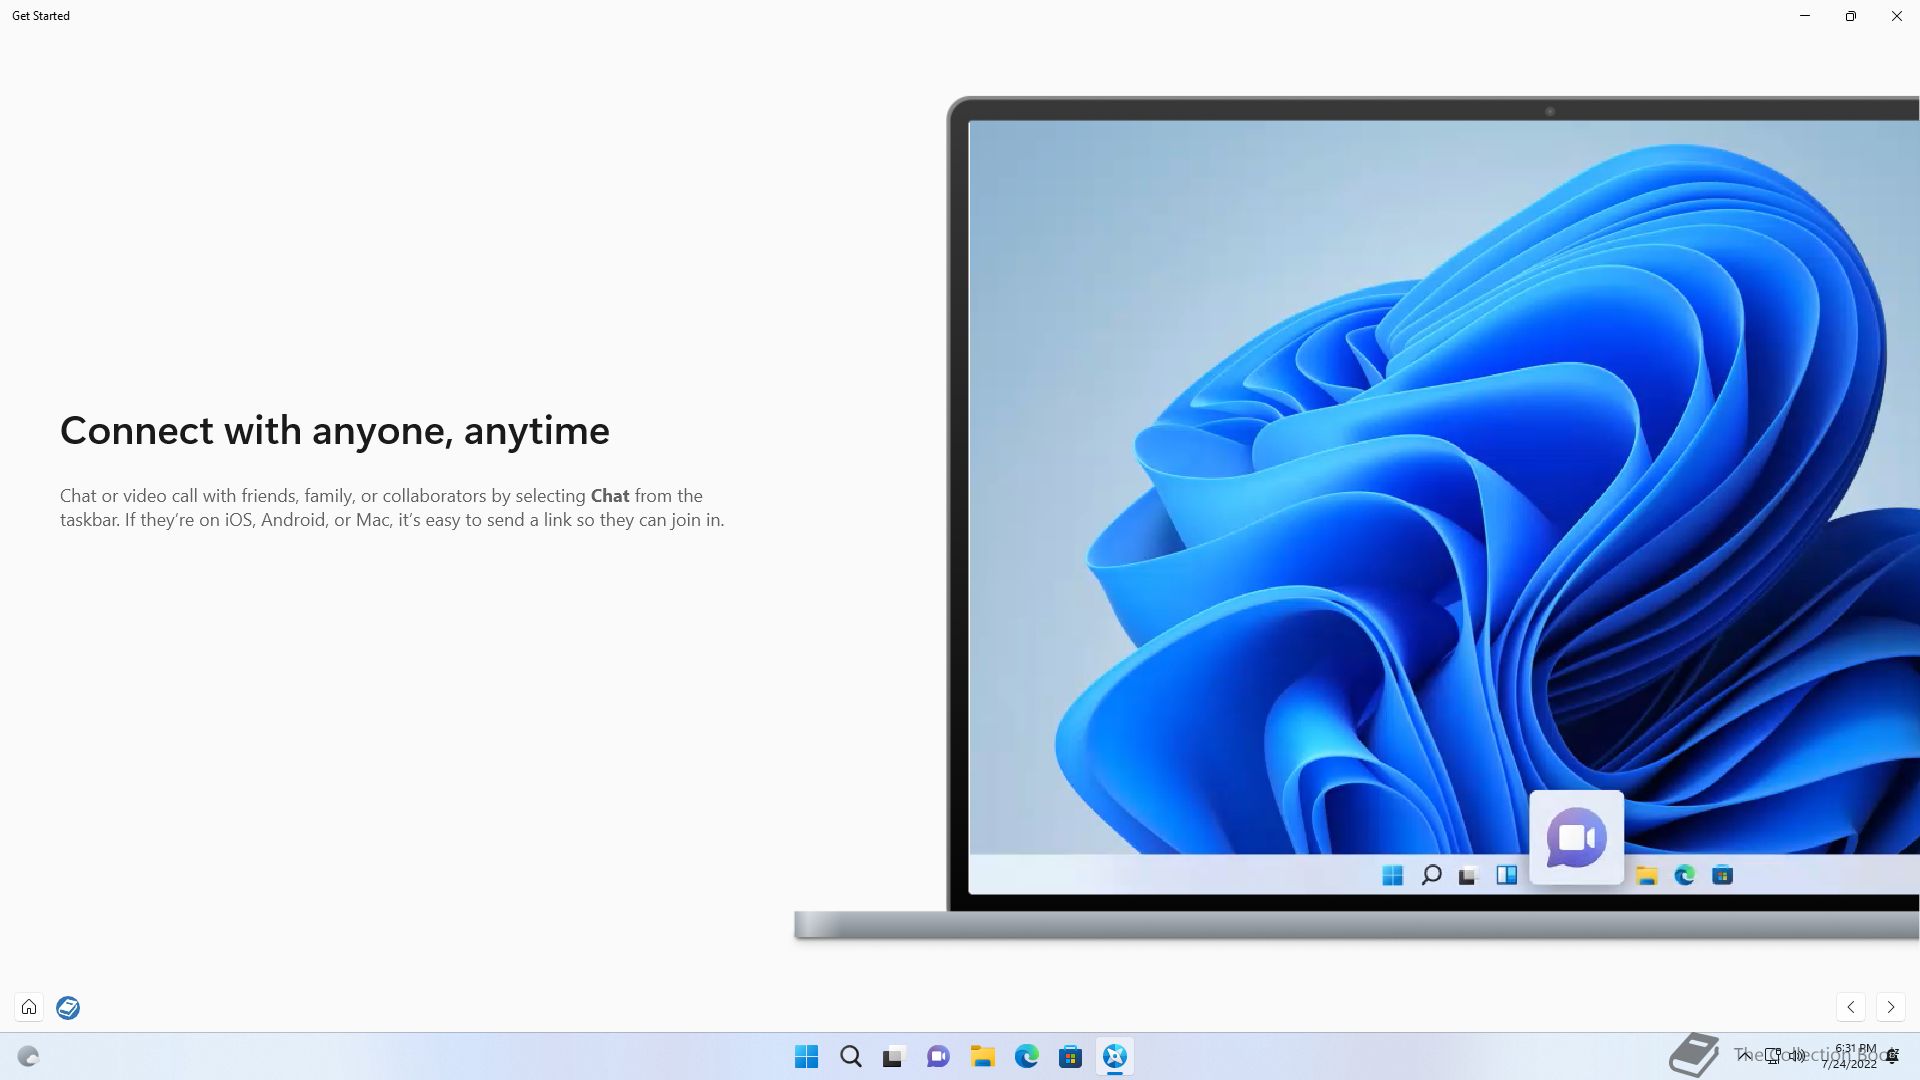The image size is (1920, 1080).
Task: Open File Explorer from the taskbar
Action: 982,1056
